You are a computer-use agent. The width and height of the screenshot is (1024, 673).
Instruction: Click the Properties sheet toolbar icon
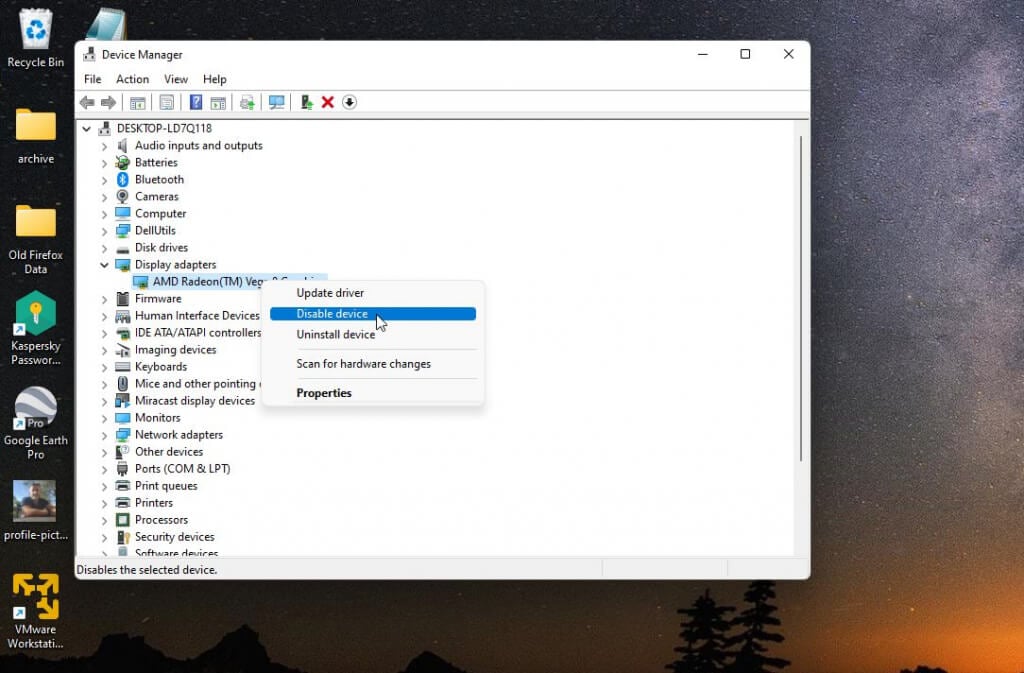tap(167, 102)
